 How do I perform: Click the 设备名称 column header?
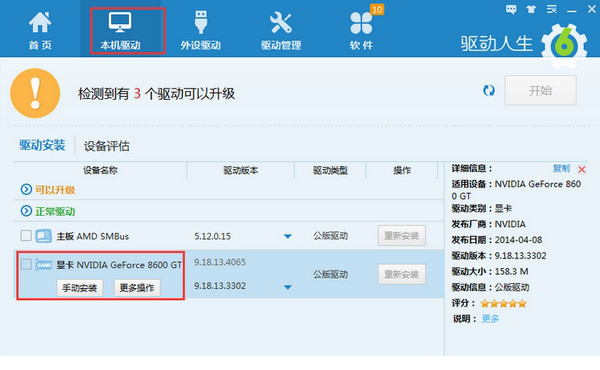100,170
